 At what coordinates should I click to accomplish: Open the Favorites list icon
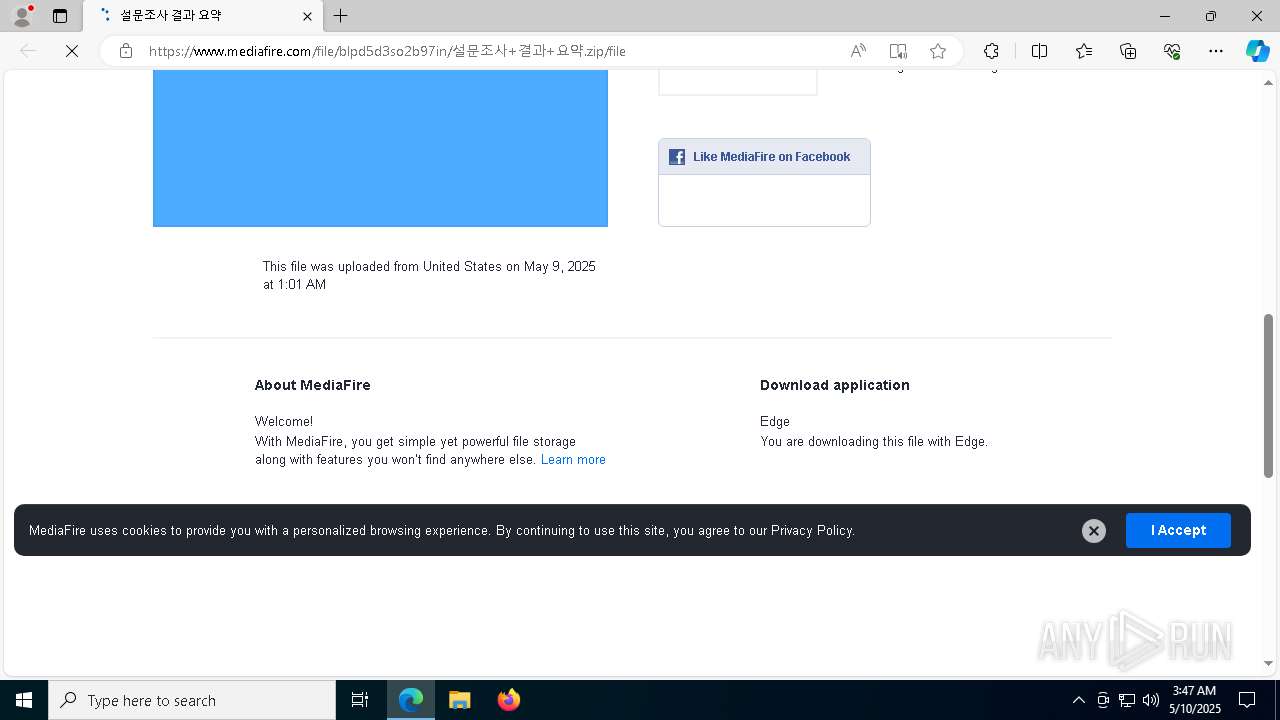pyautogui.click(x=1084, y=51)
